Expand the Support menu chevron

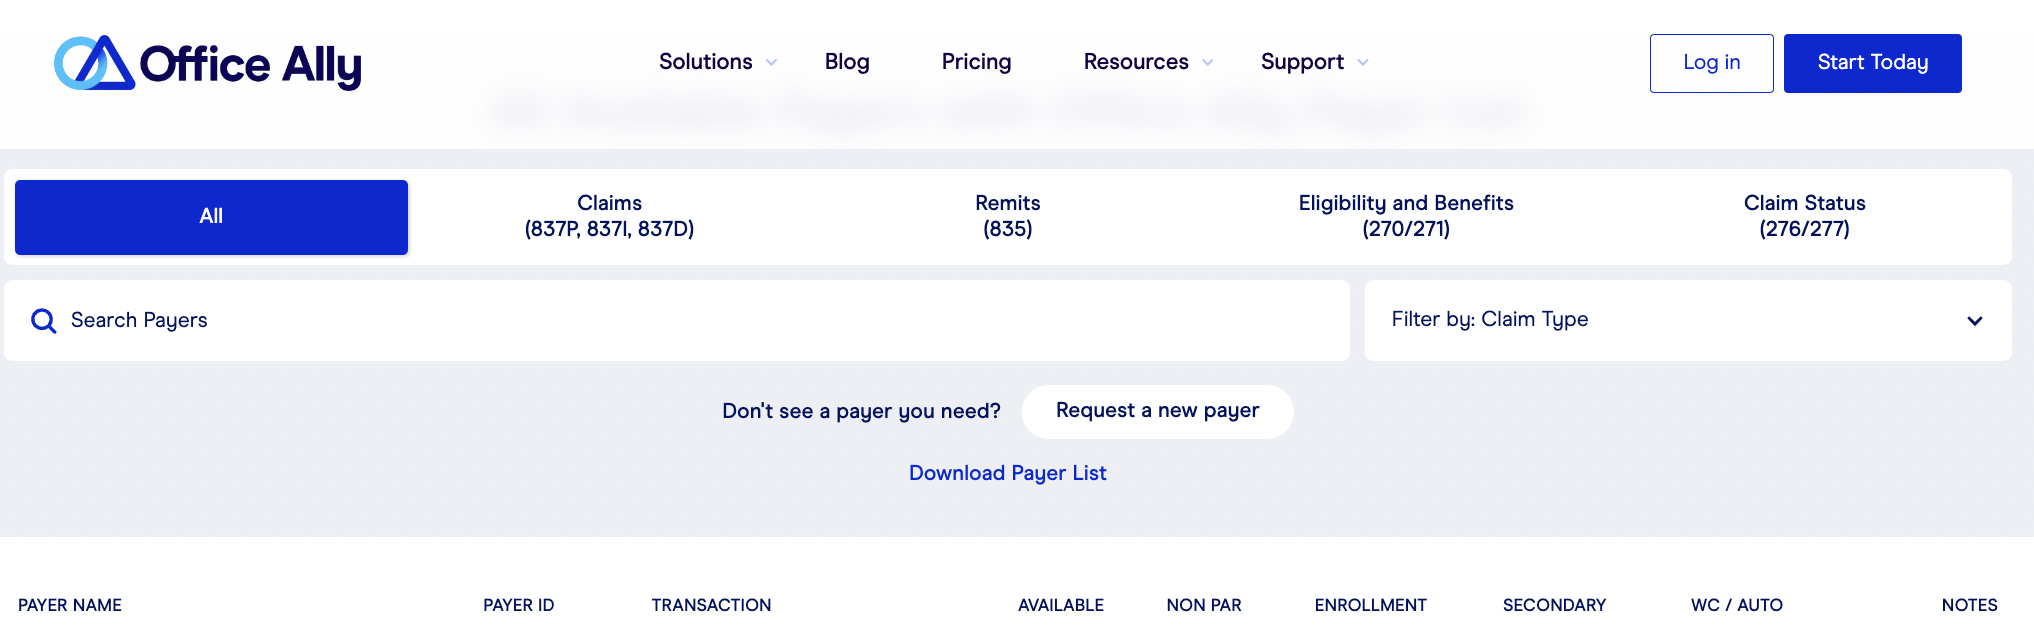click(x=1362, y=63)
